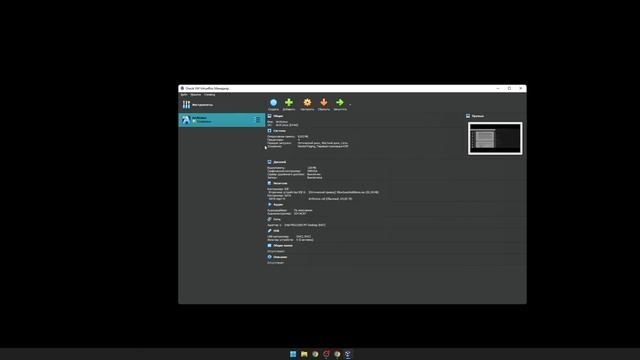Click the USB section header
The height and width of the screenshot is (360, 640).
276,231
